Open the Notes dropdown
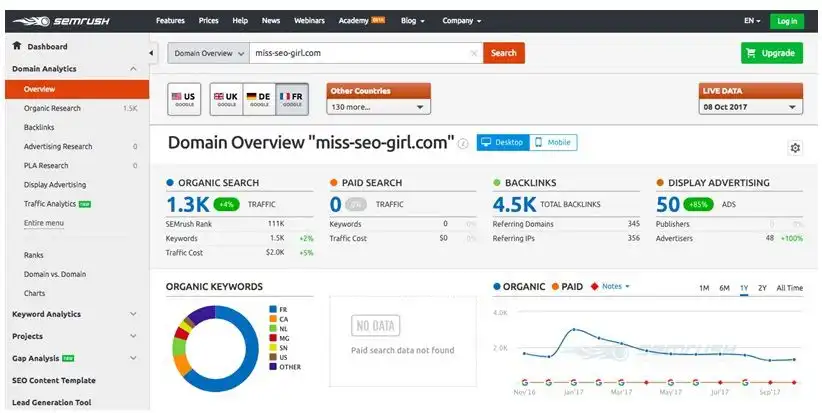The height and width of the screenshot is (413, 822). (x=615, y=287)
